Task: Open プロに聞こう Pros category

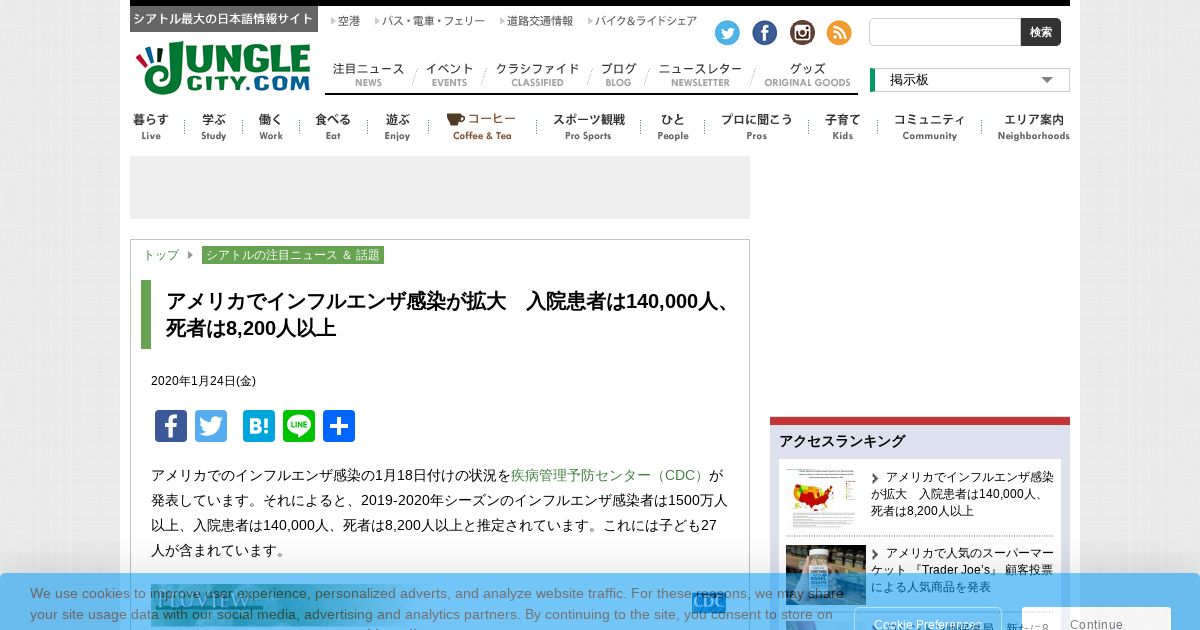Action: [757, 127]
